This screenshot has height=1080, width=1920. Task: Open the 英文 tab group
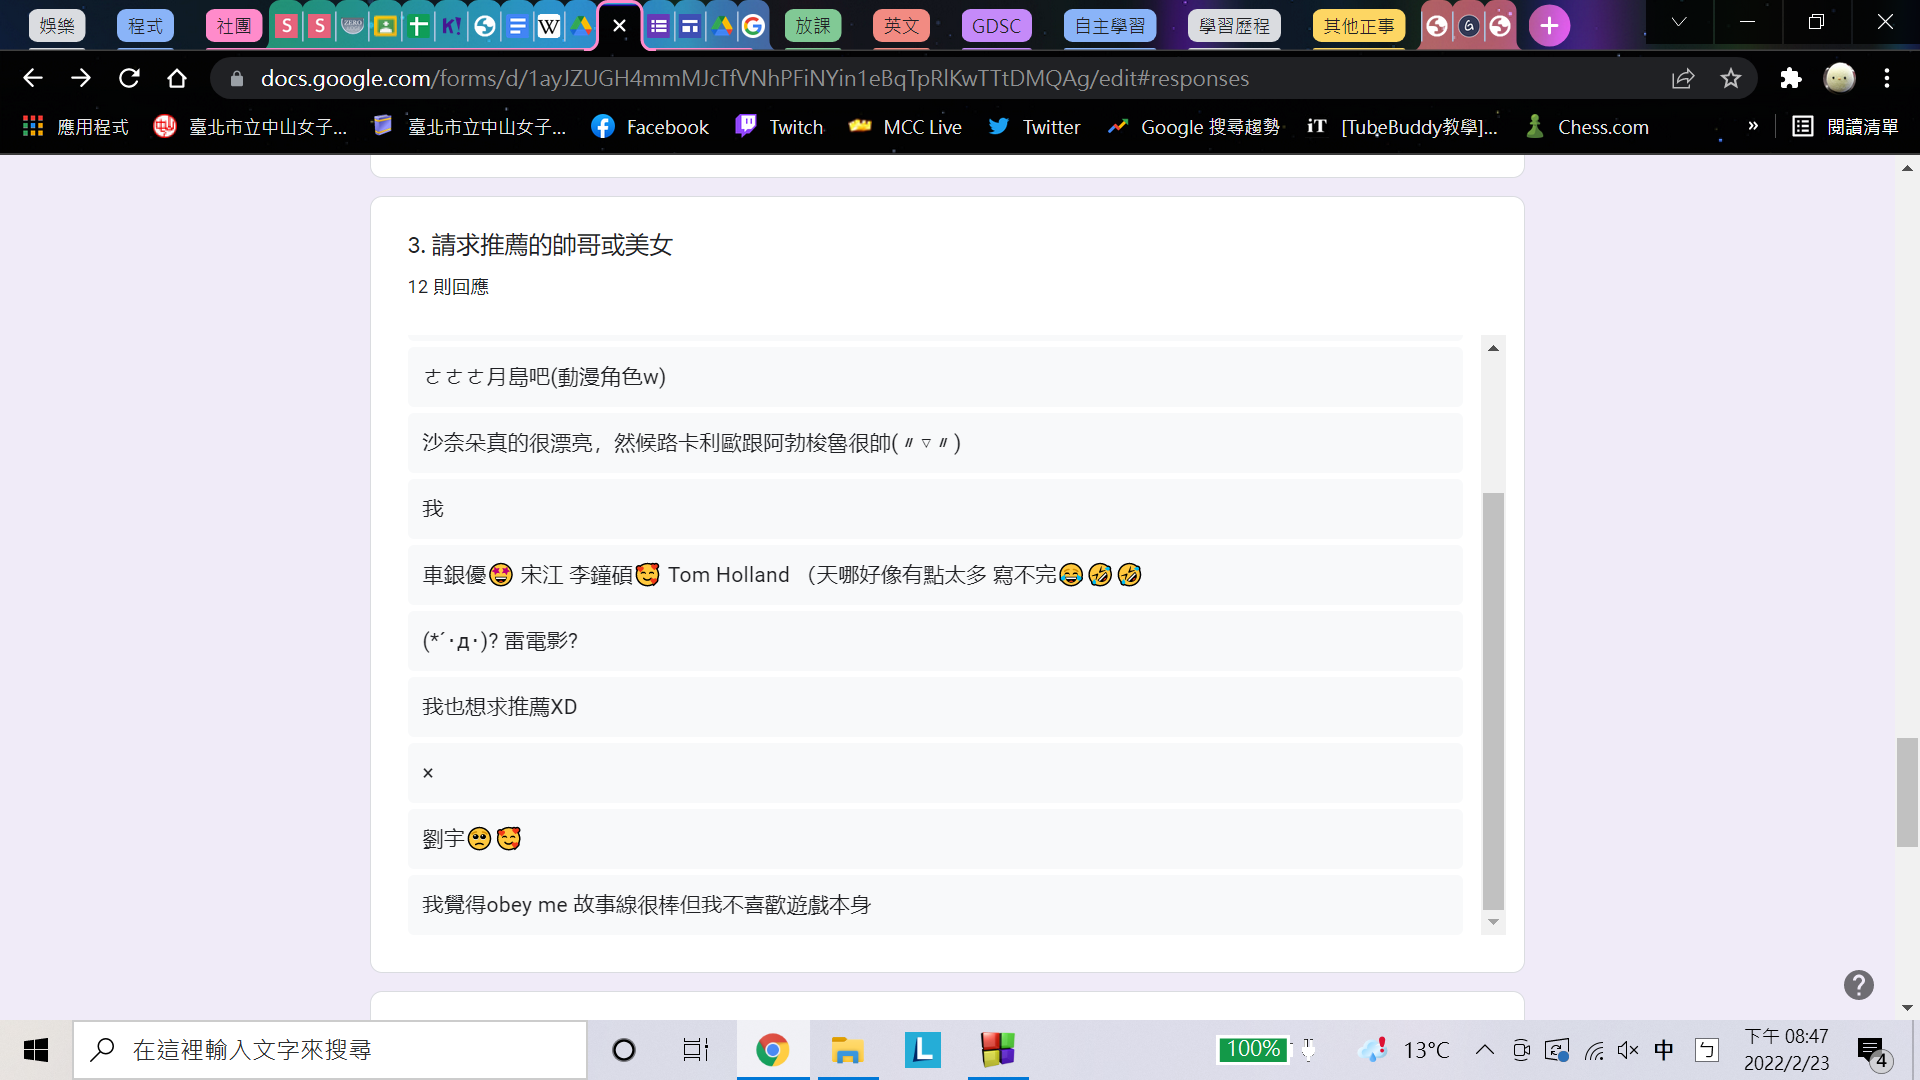coord(901,26)
